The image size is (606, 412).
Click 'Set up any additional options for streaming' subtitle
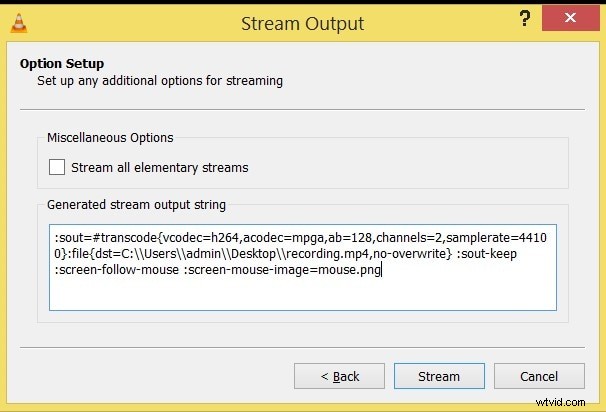[160, 81]
